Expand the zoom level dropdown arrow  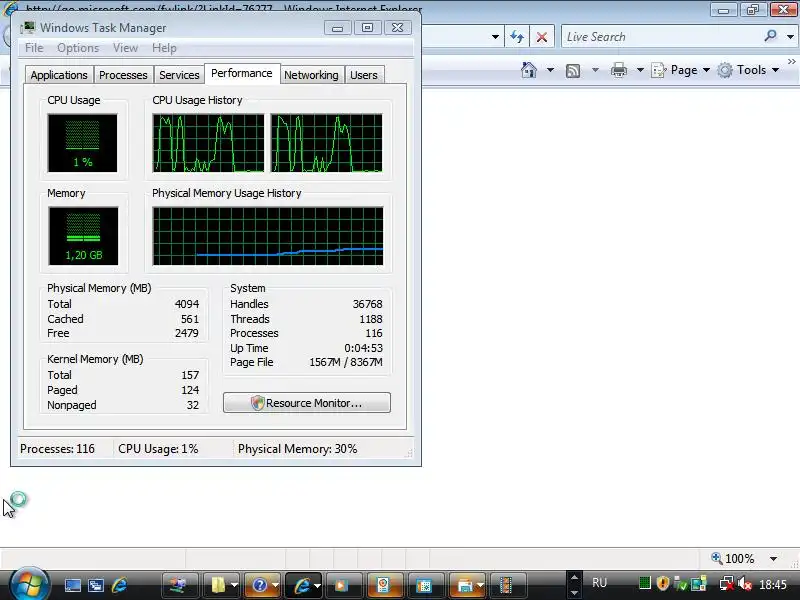click(773, 559)
